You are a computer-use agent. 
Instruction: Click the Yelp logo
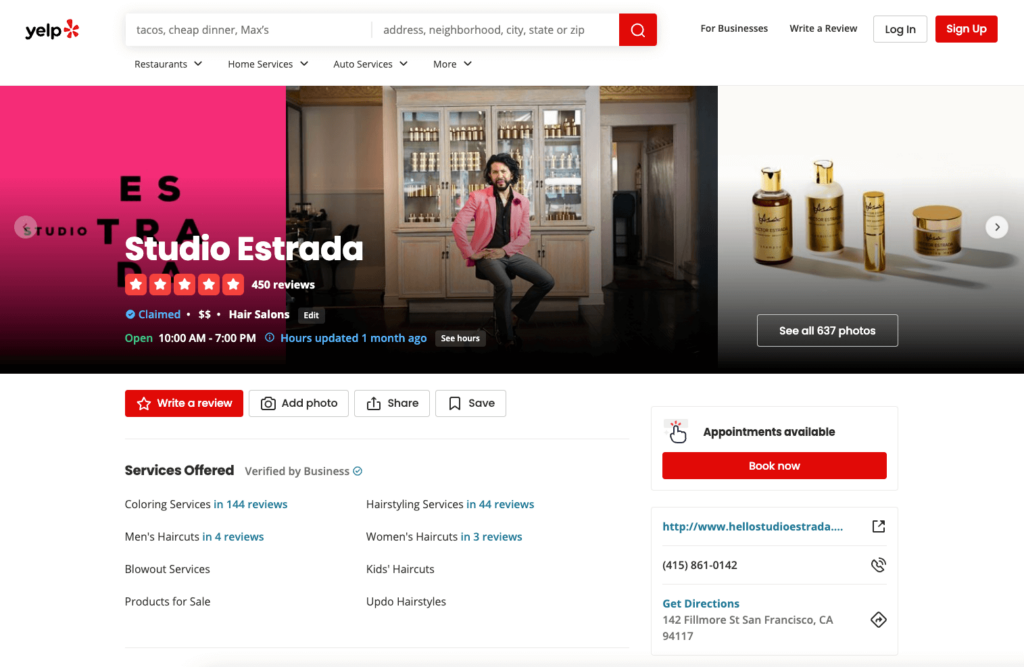(x=52, y=30)
